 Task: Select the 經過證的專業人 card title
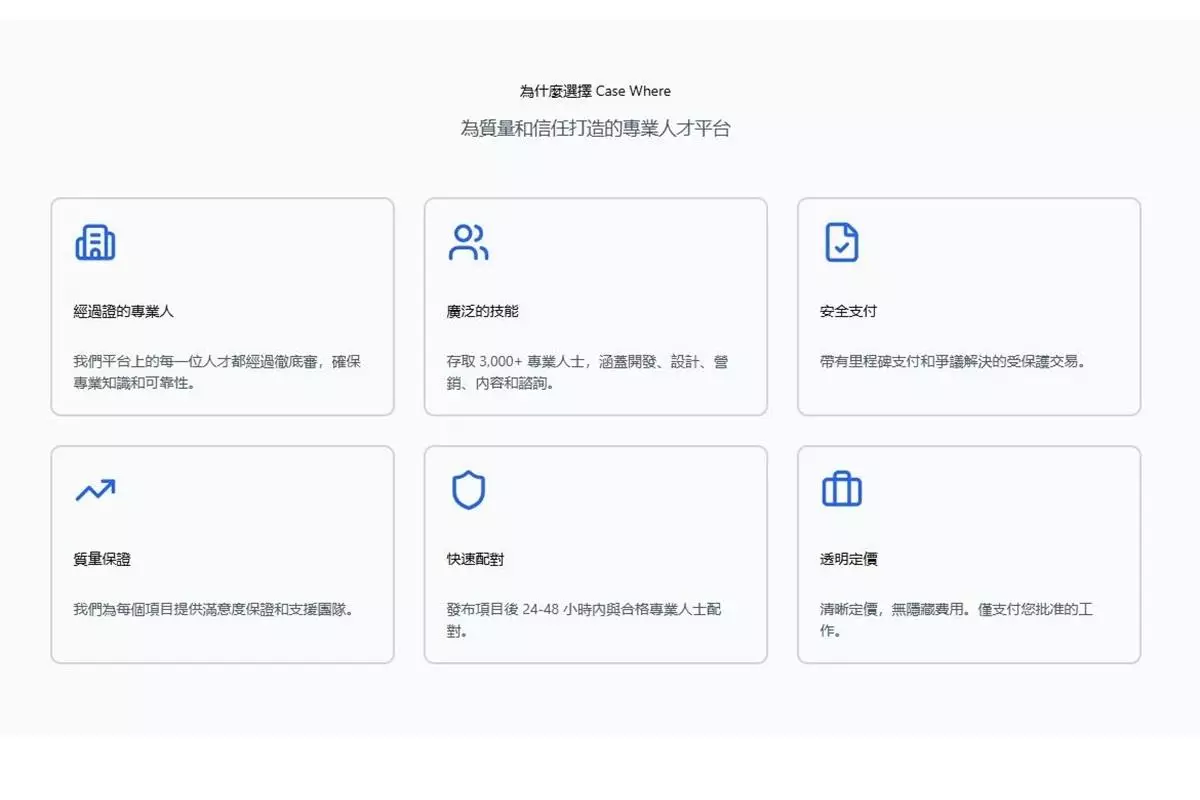pos(123,311)
